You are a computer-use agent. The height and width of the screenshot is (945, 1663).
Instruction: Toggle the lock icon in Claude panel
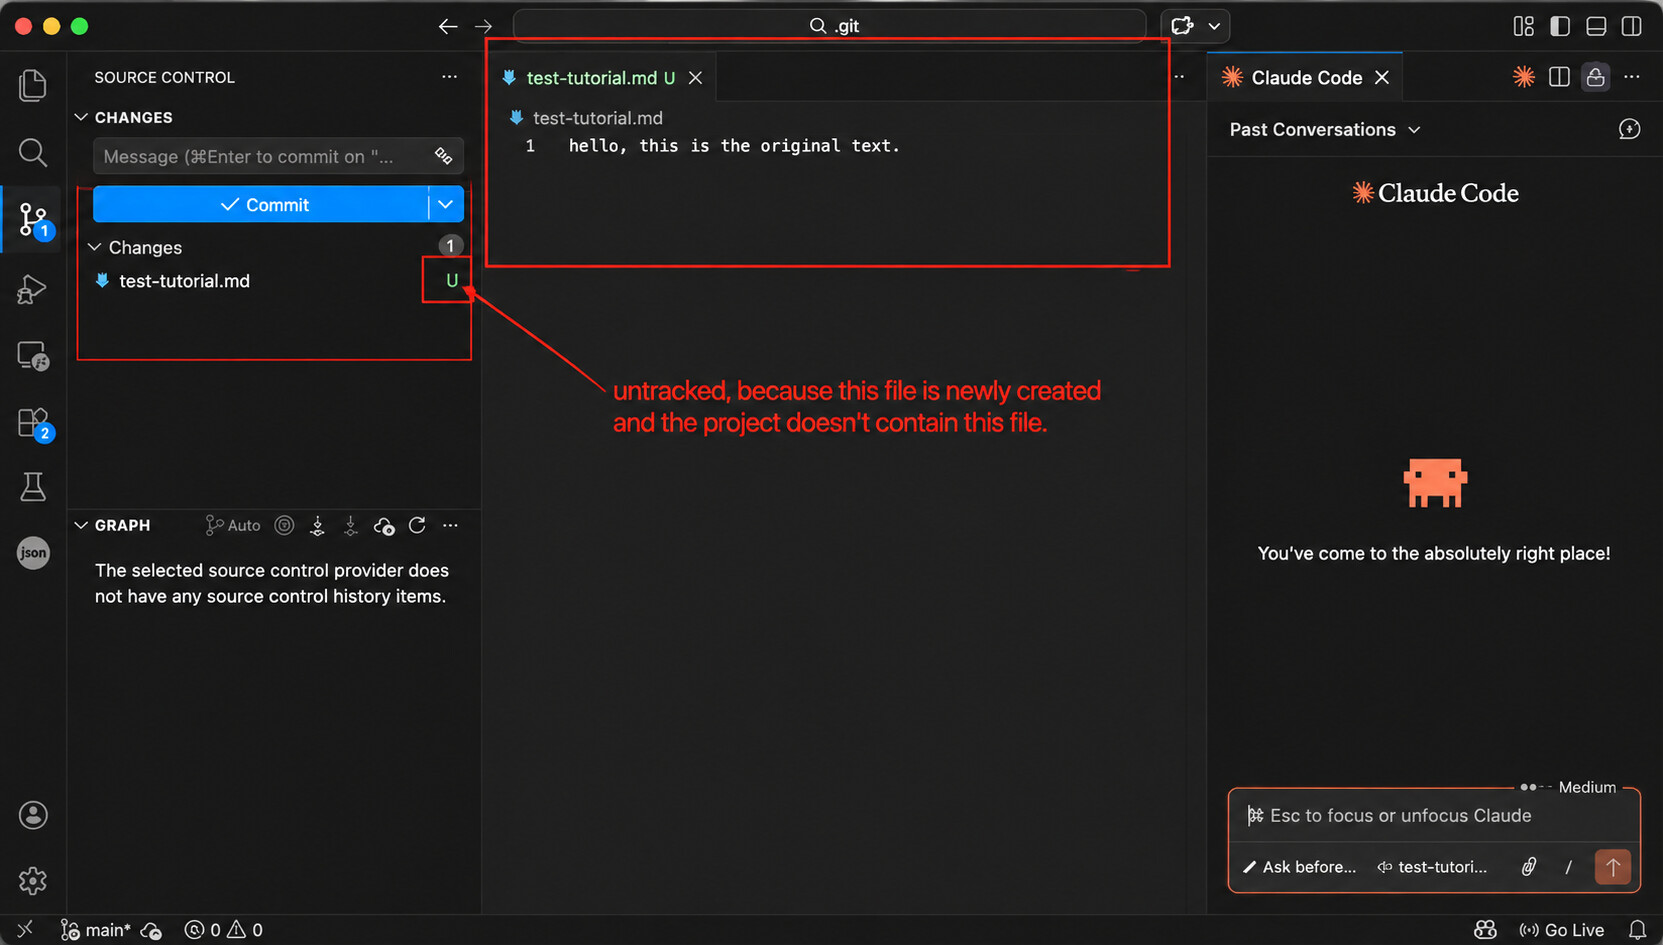click(1596, 77)
